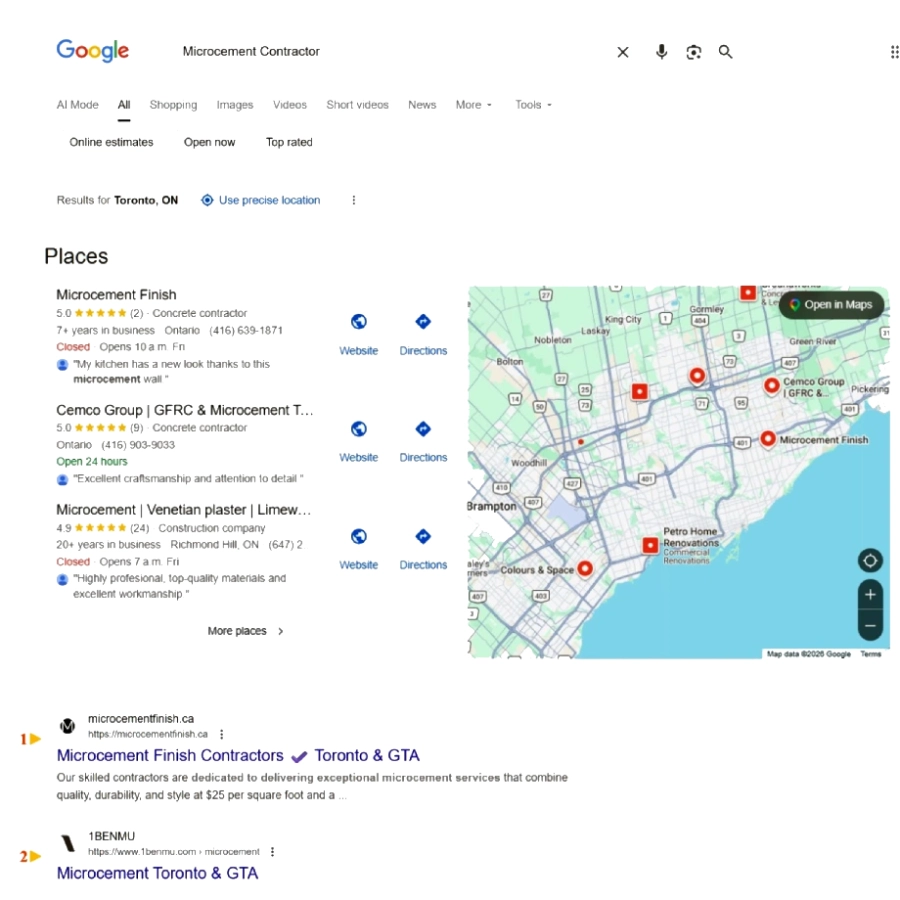Apply the Online estimates filter
Viewport: 900px width, 900px height.
pos(111,142)
